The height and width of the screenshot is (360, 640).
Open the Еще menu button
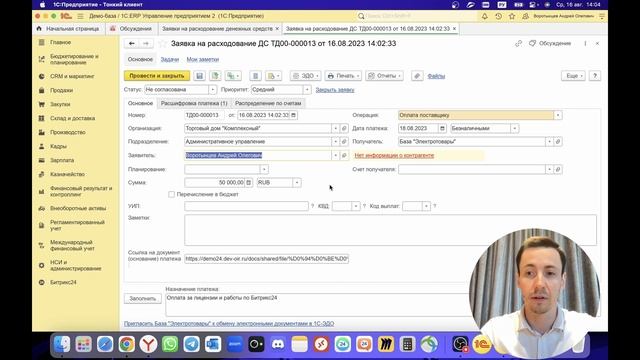pos(573,76)
